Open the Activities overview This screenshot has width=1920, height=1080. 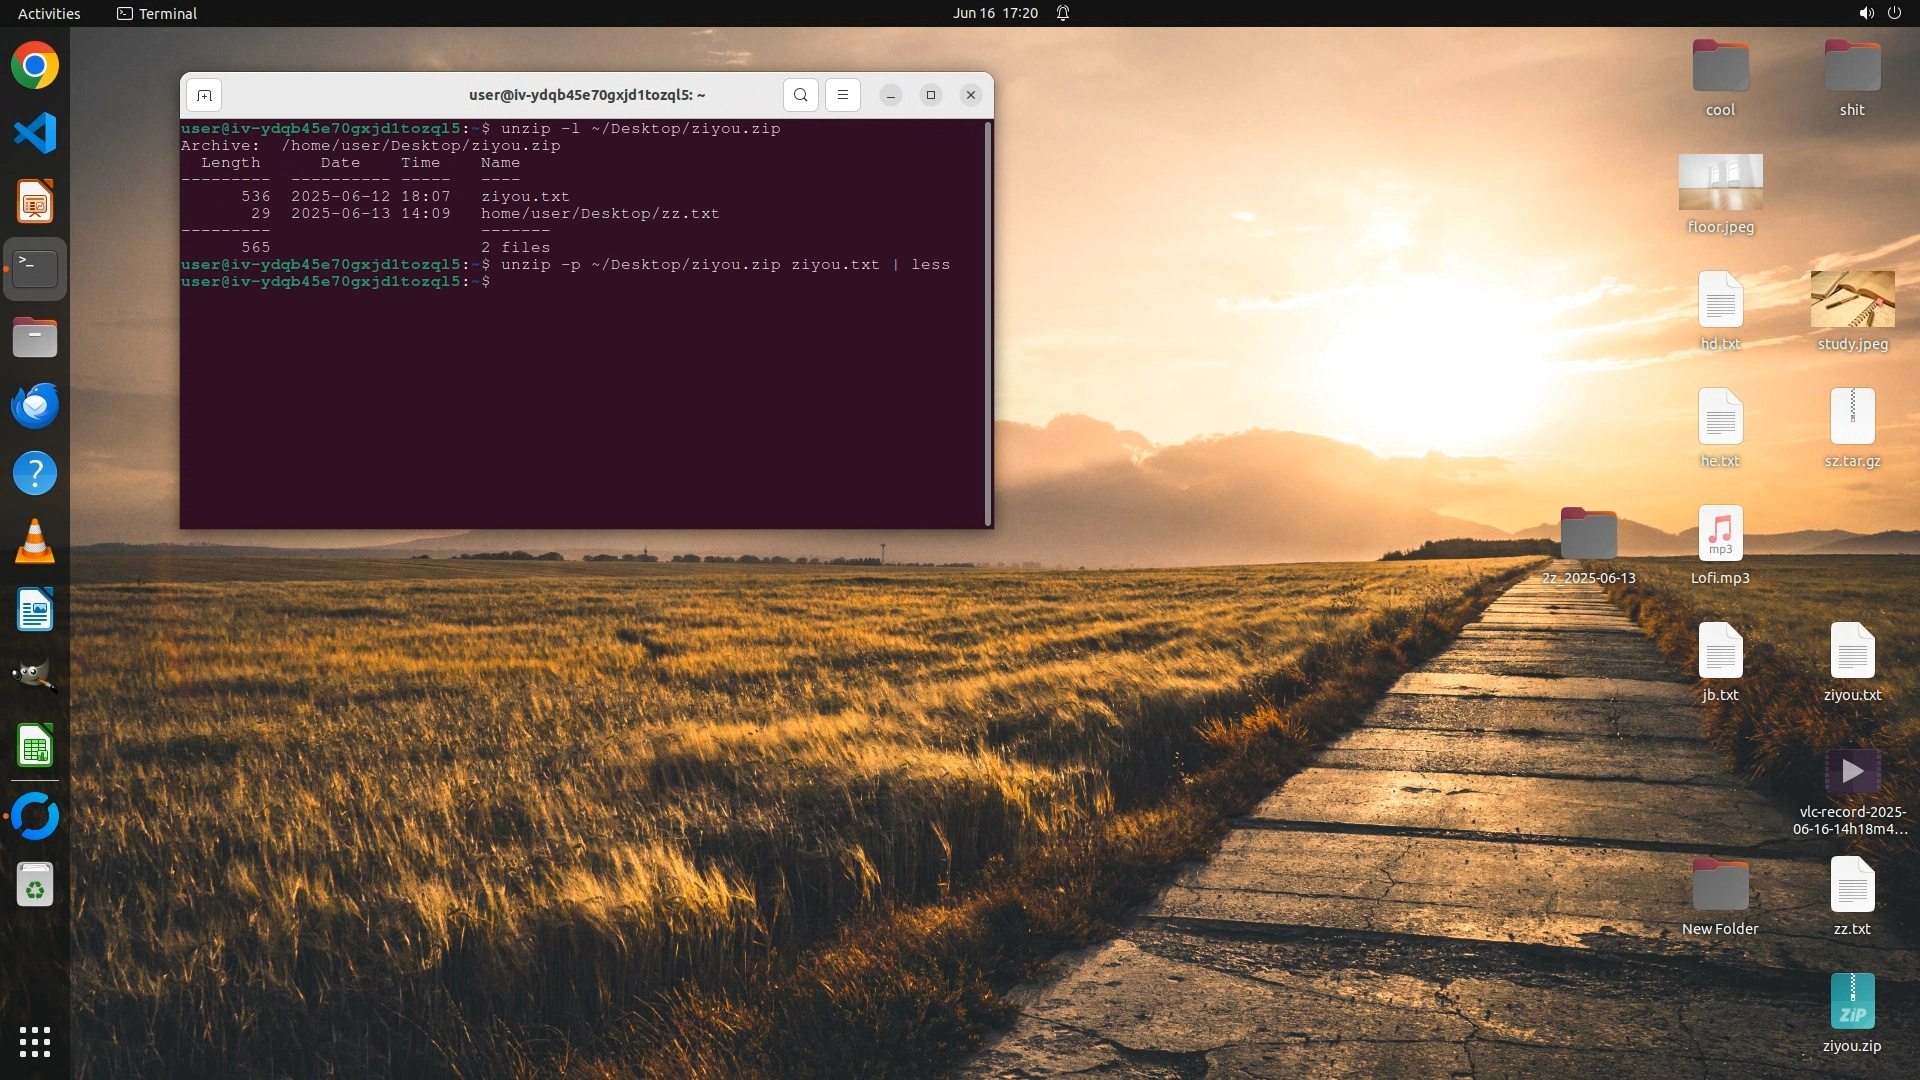click(49, 13)
